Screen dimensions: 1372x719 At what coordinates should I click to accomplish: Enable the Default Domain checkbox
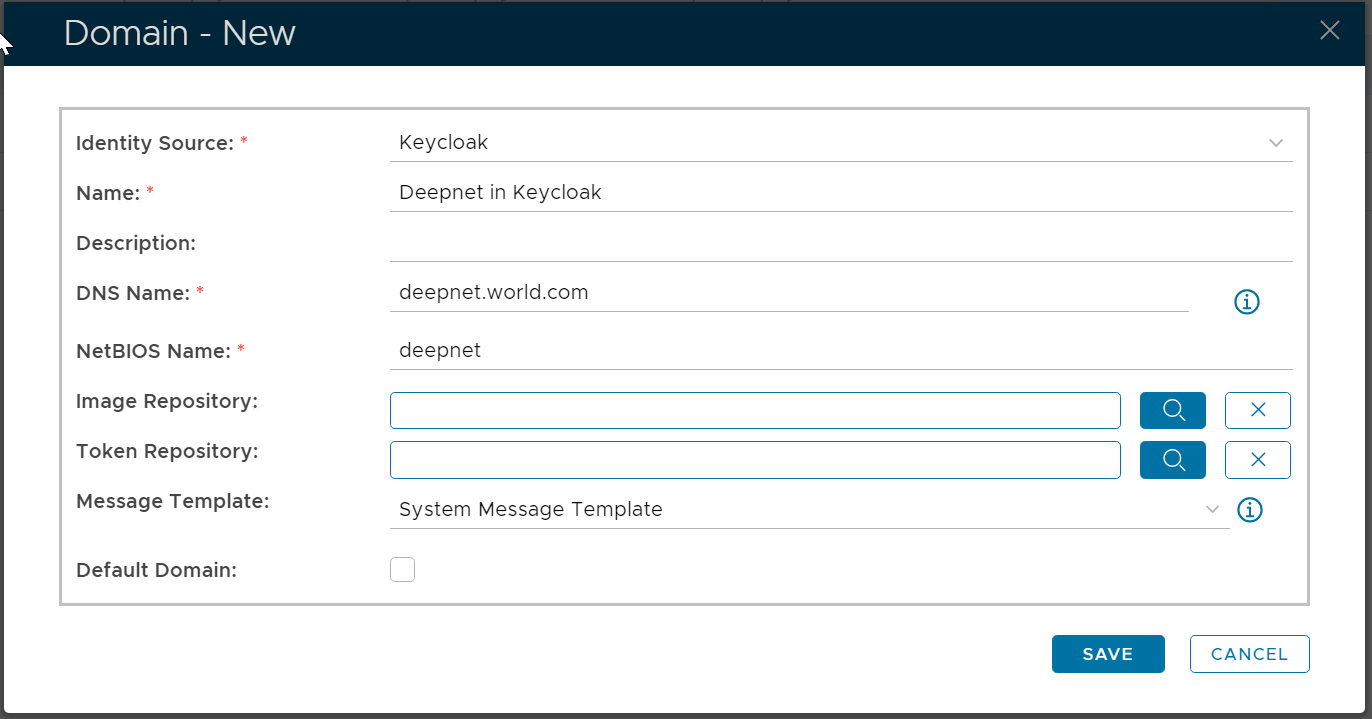click(402, 570)
